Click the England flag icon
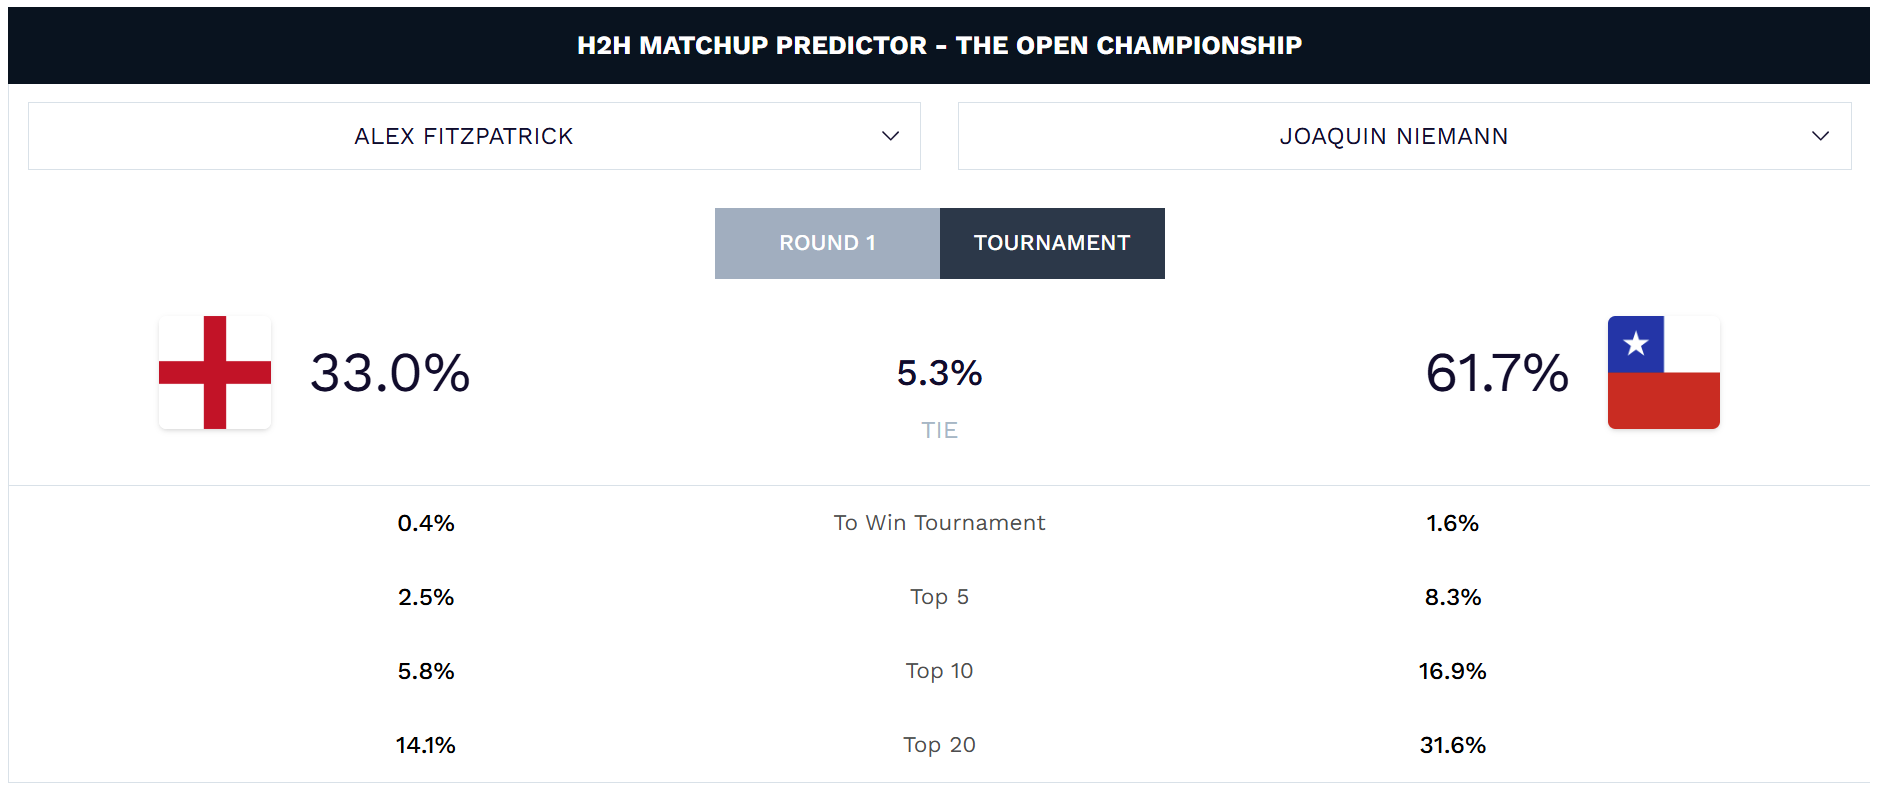This screenshot has height=786, width=1877. 215,373
